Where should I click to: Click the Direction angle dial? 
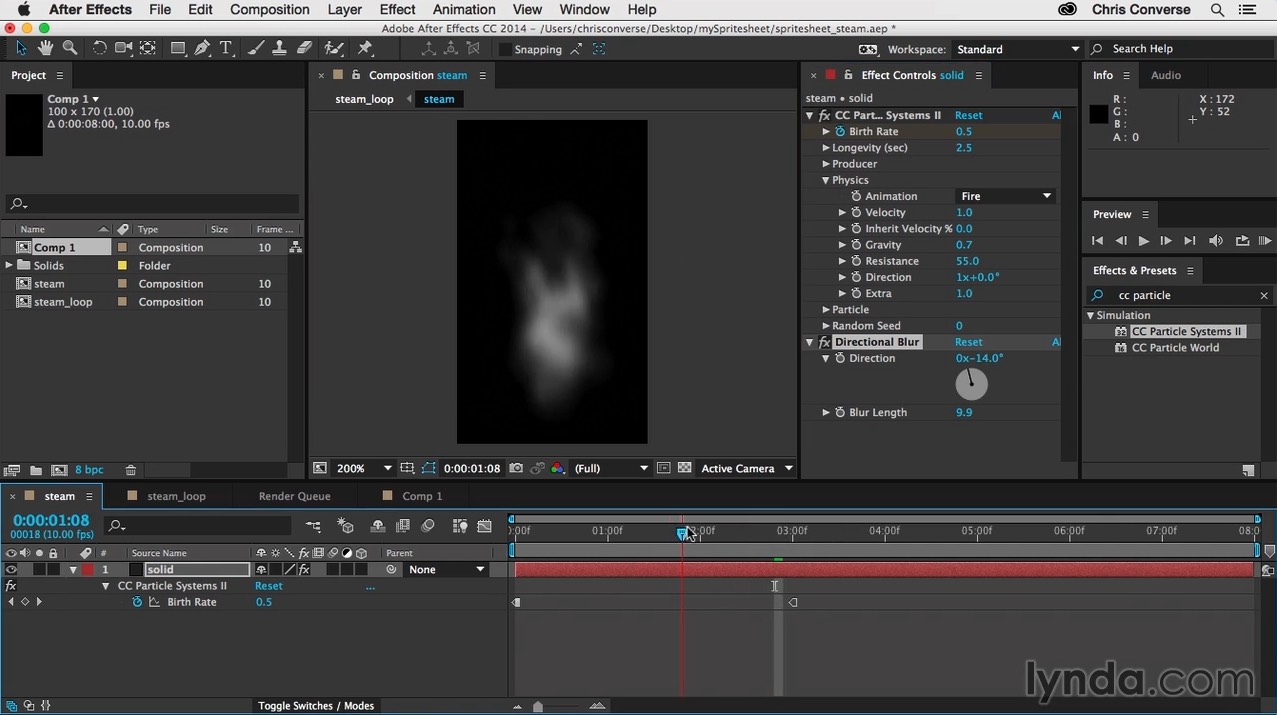pyautogui.click(x=971, y=384)
